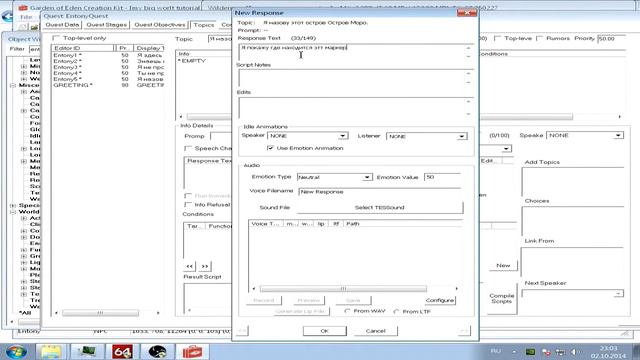Cancel the New Response dialog

376,331
